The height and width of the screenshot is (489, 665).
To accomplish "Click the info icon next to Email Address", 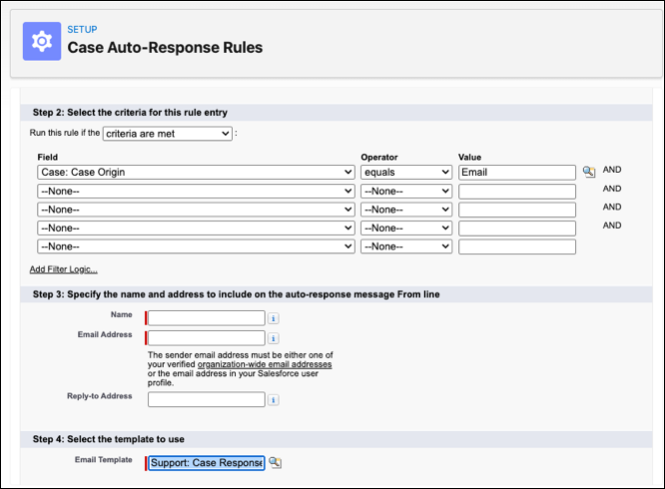I will pos(274,338).
